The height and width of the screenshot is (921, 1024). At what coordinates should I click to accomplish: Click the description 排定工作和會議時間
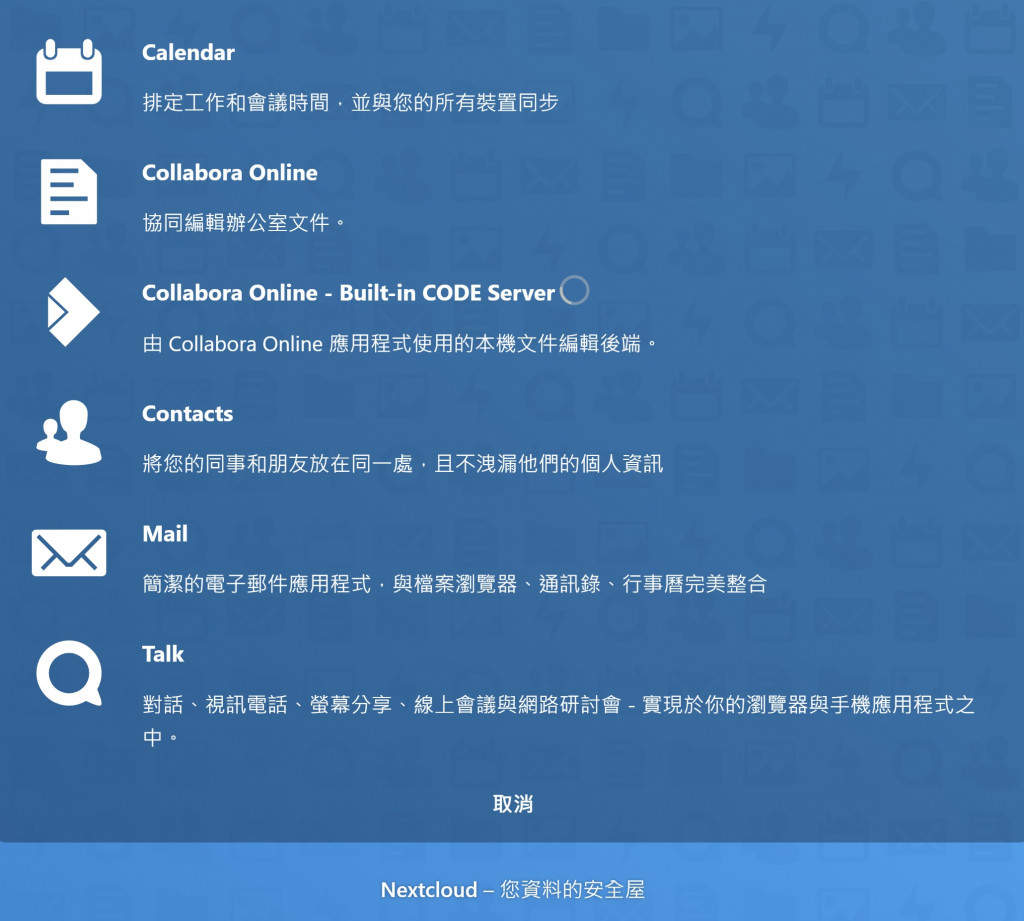tap(351, 103)
